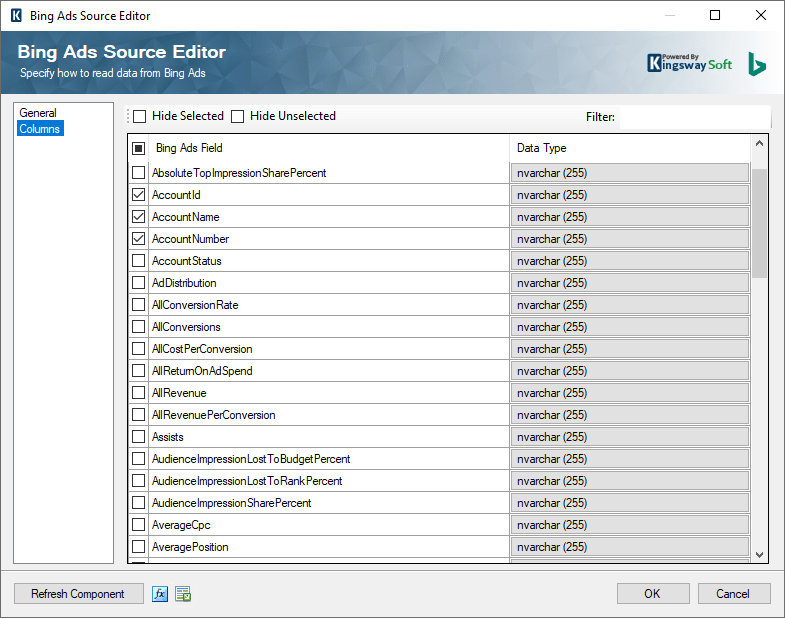
Task: Check the AverageCpc field checkbox
Action: tap(139, 525)
